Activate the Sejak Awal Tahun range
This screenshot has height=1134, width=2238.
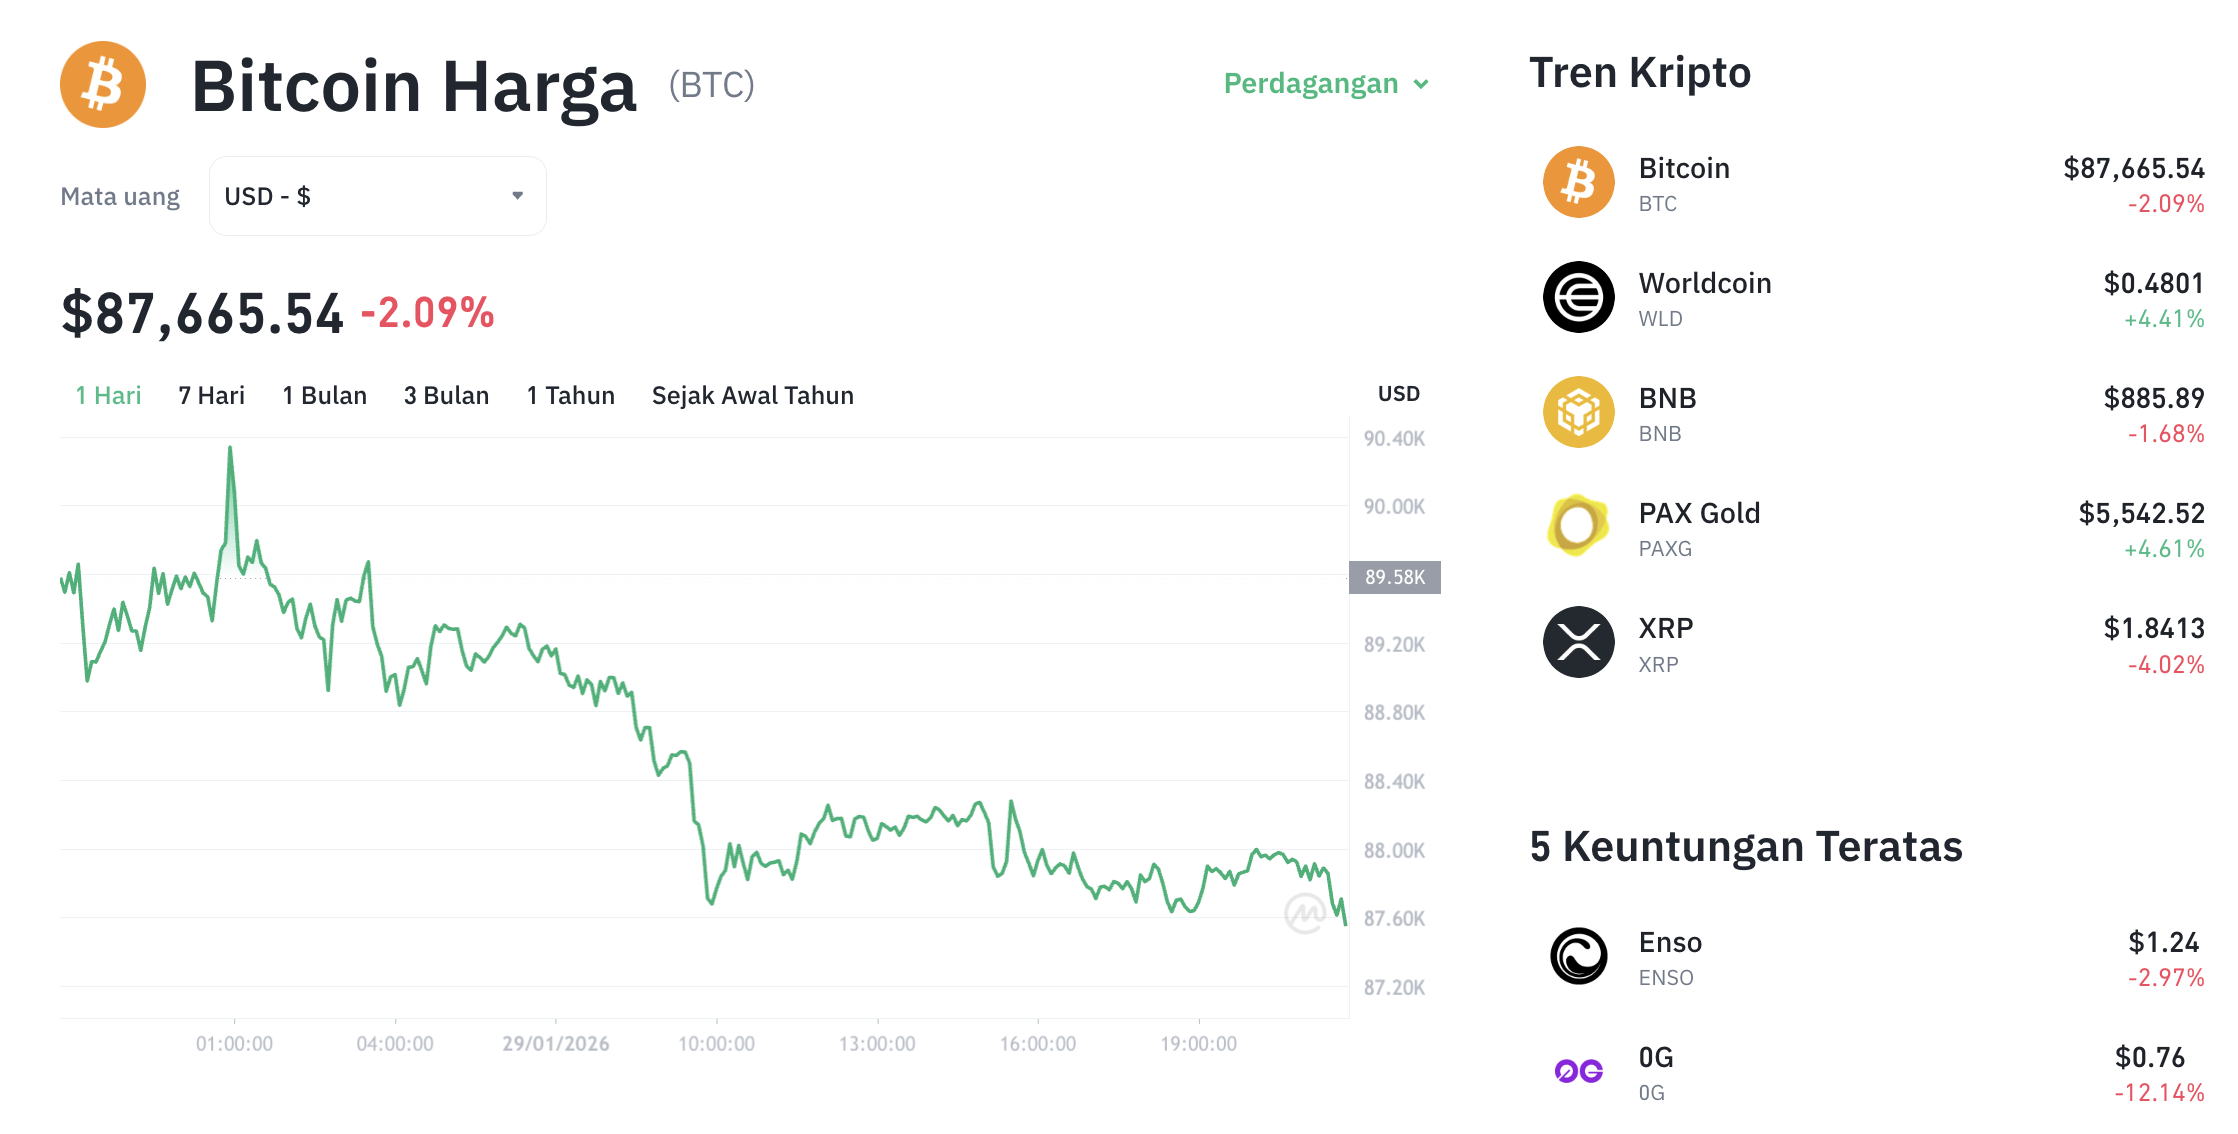(x=752, y=395)
